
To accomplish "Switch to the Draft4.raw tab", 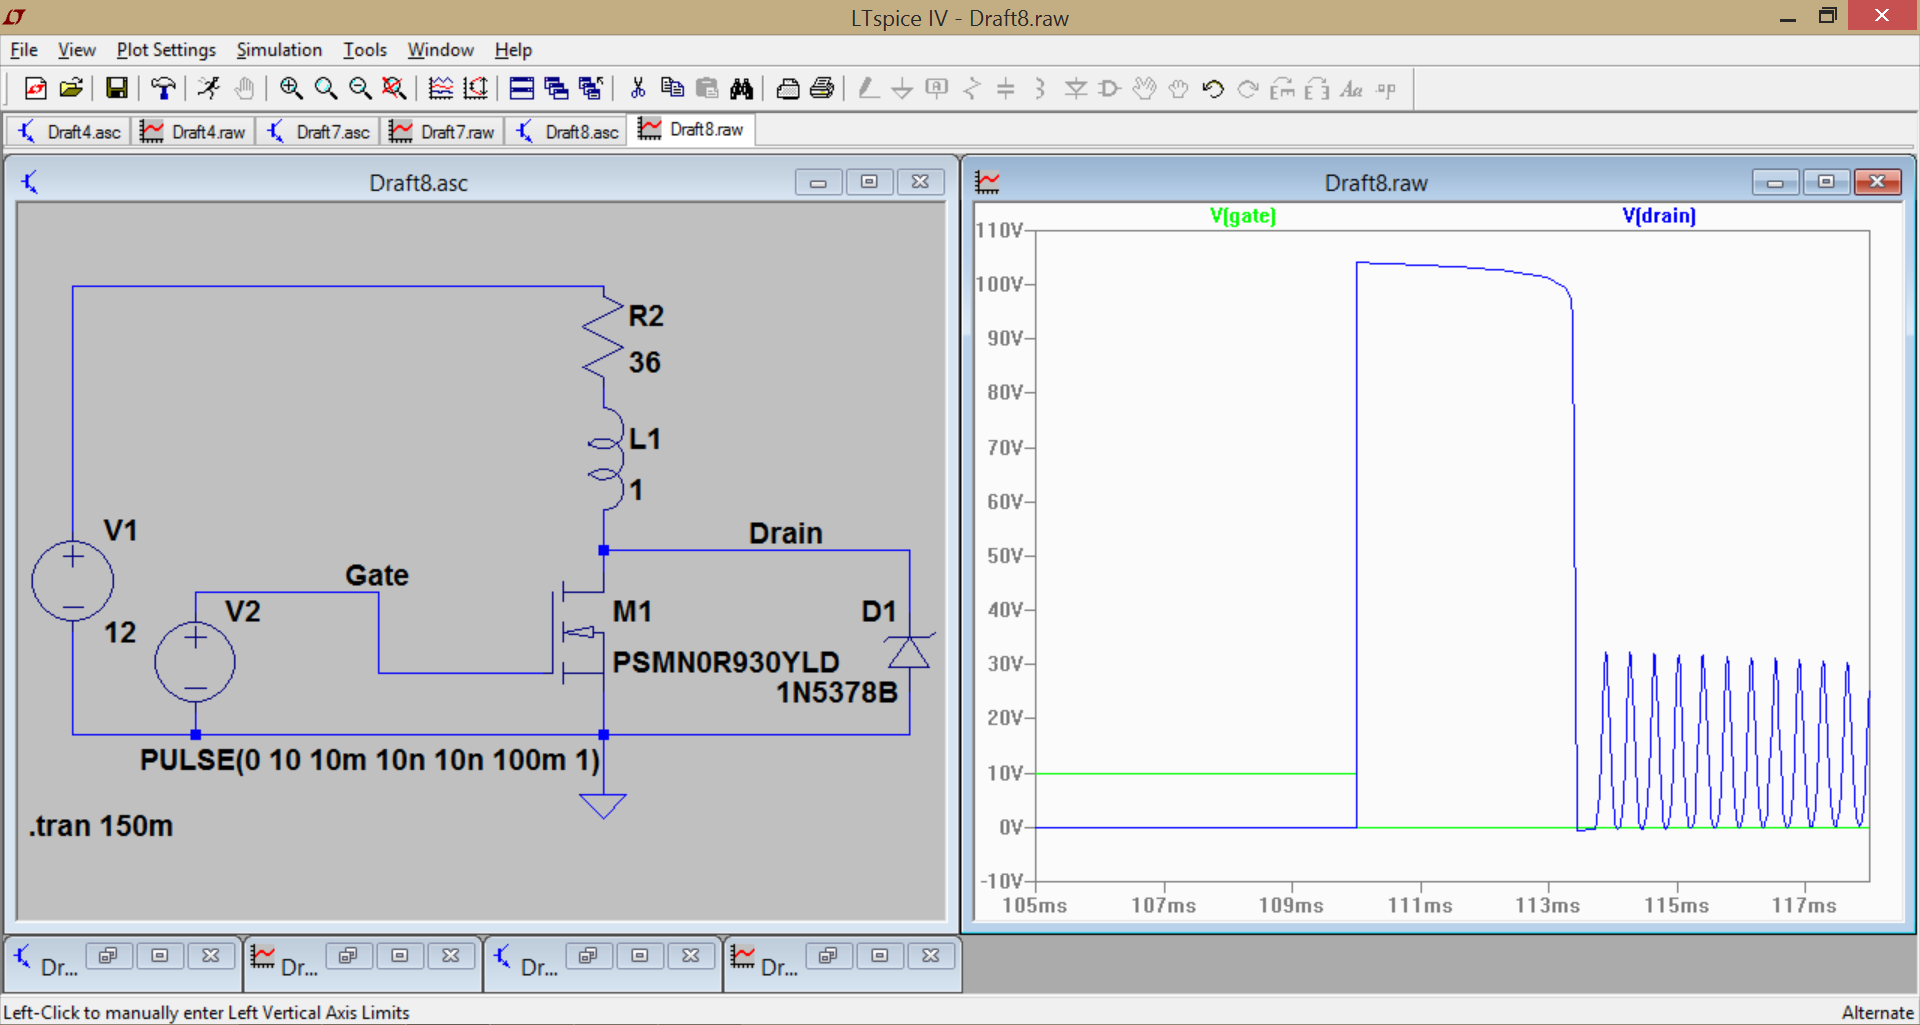I will pyautogui.click(x=193, y=132).
